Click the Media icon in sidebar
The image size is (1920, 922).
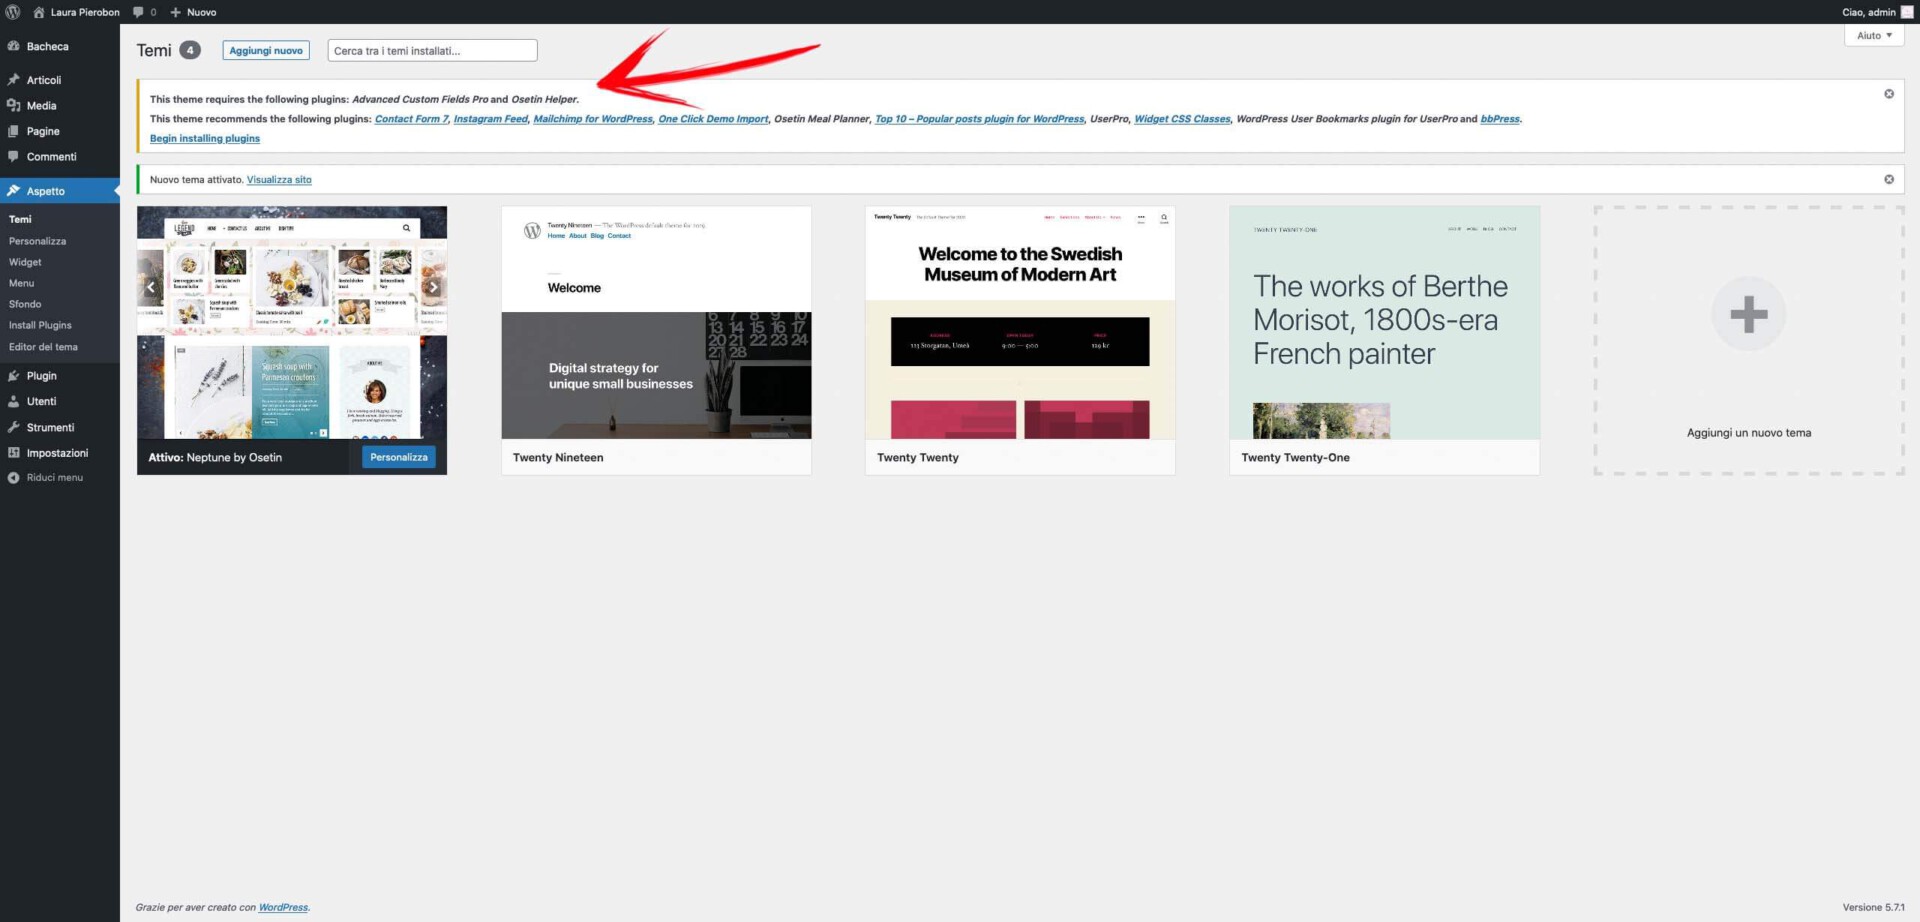13,105
